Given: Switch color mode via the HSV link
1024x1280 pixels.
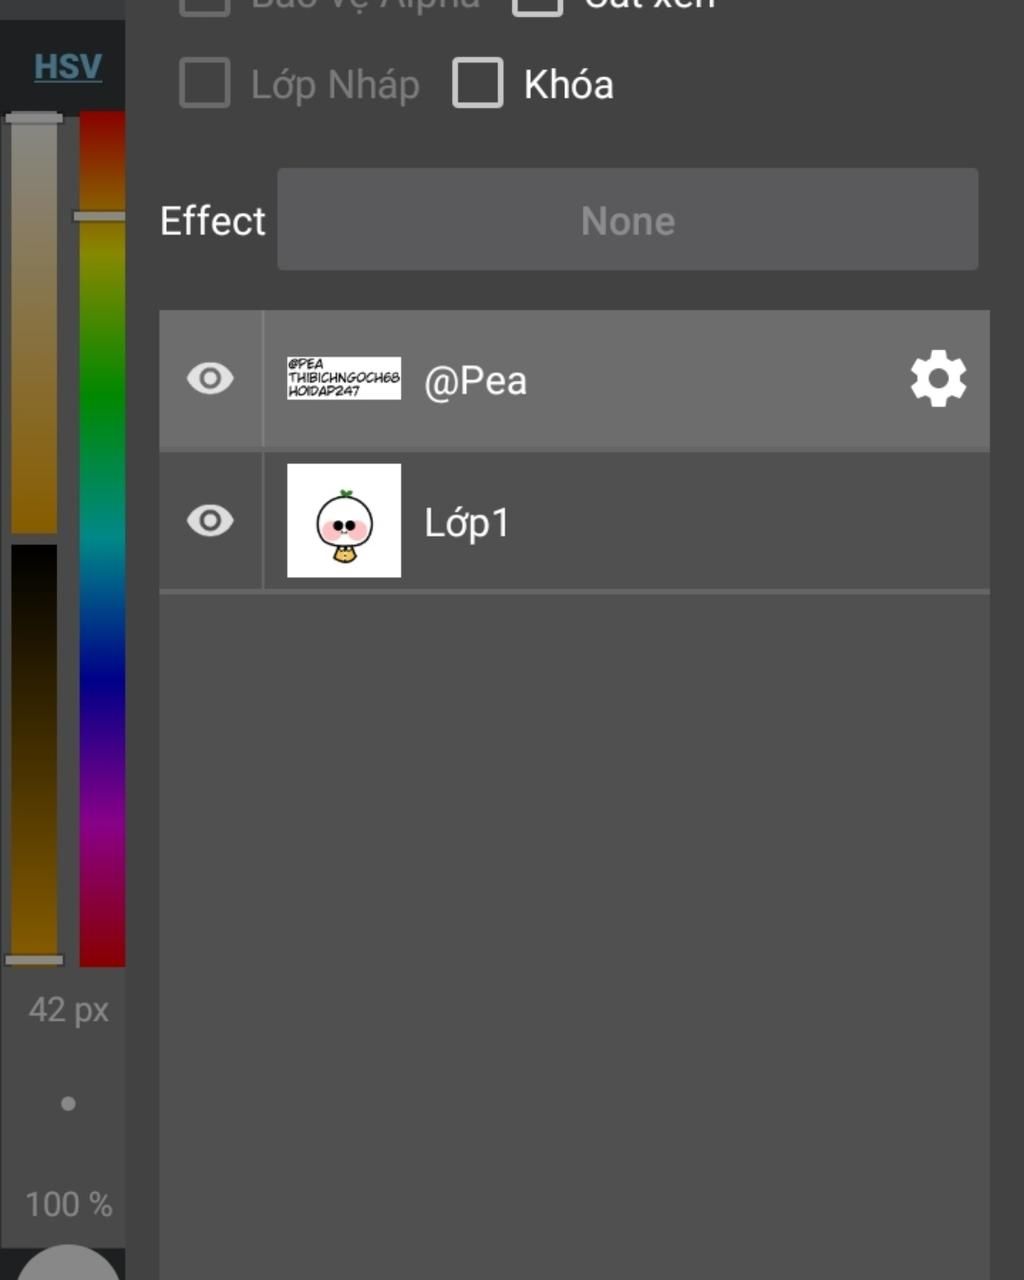Looking at the screenshot, I should 68,67.
